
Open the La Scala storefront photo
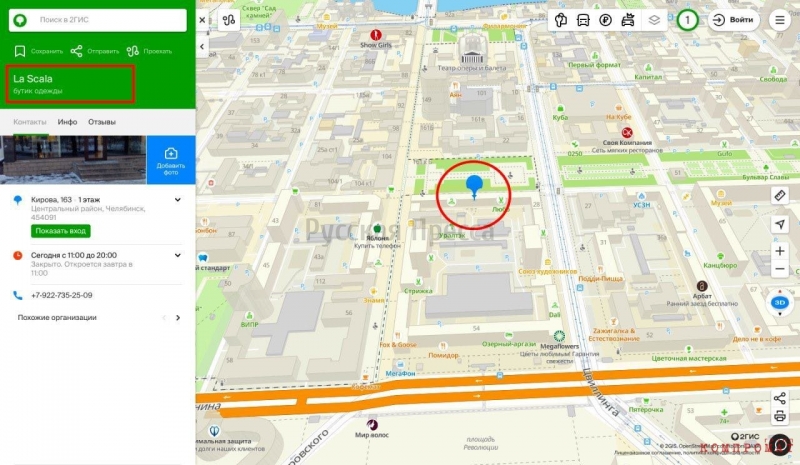click(x=73, y=160)
